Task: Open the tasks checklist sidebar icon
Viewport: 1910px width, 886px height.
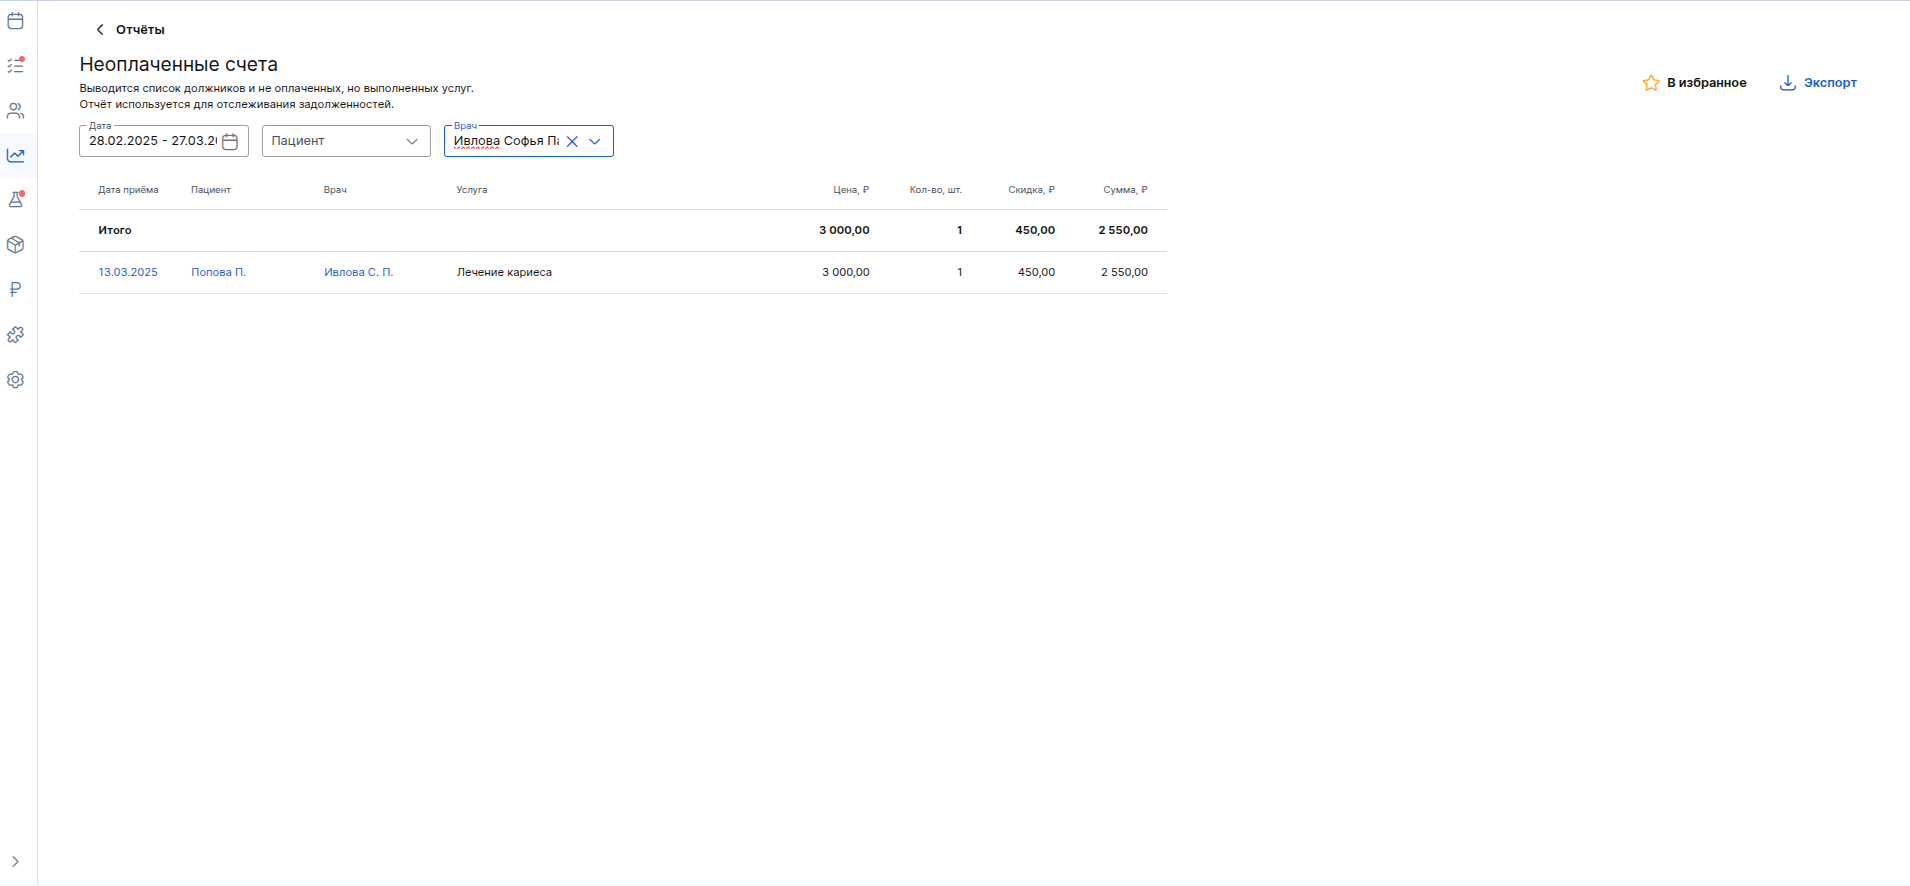Action: pyautogui.click(x=16, y=65)
